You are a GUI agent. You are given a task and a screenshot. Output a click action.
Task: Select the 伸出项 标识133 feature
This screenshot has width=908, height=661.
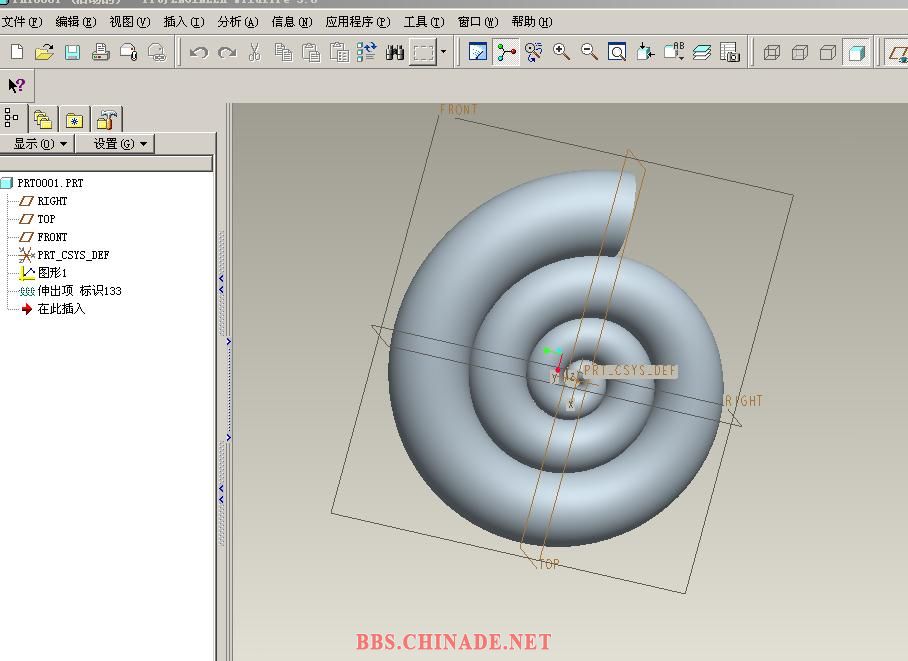79,291
